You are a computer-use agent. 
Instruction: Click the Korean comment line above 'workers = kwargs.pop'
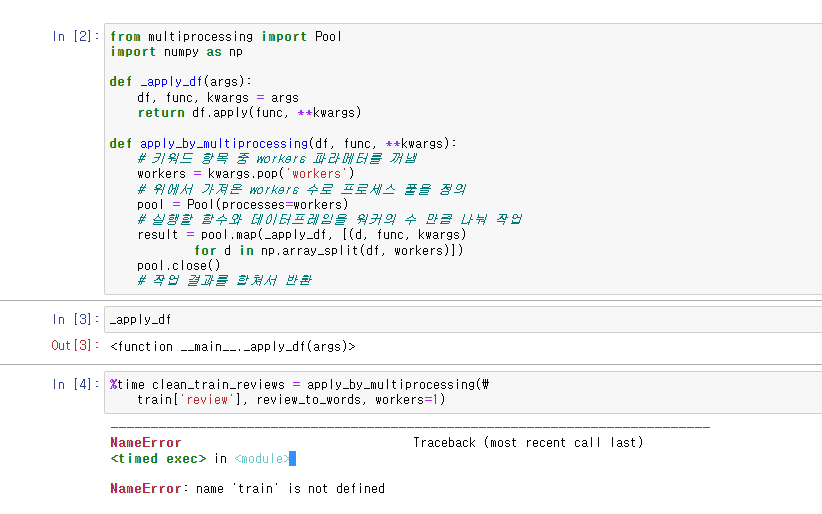click(x=277, y=158)
